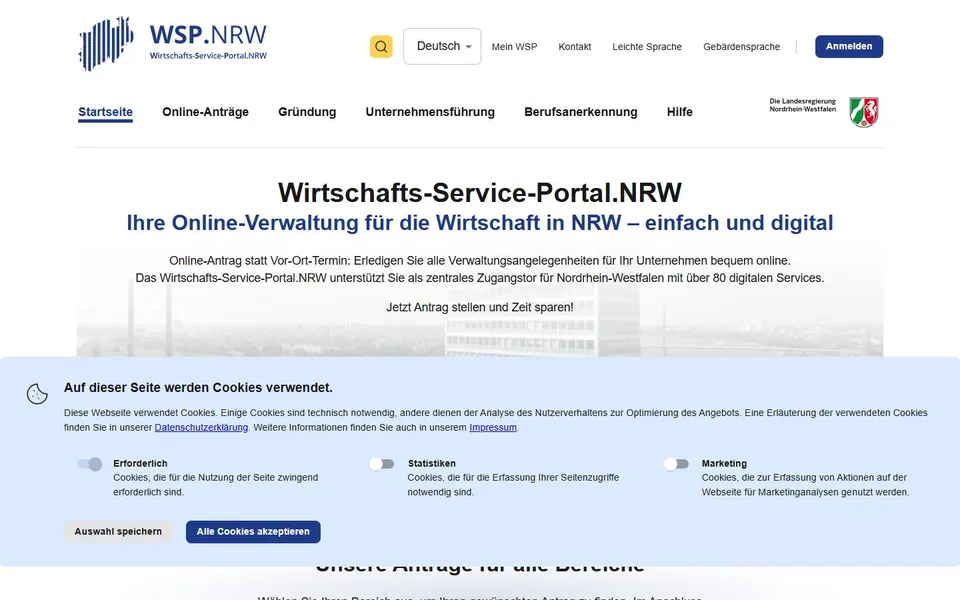Open the Berufsanerkennung menu
The image size is (960, 600).
(x=580, y=112)
